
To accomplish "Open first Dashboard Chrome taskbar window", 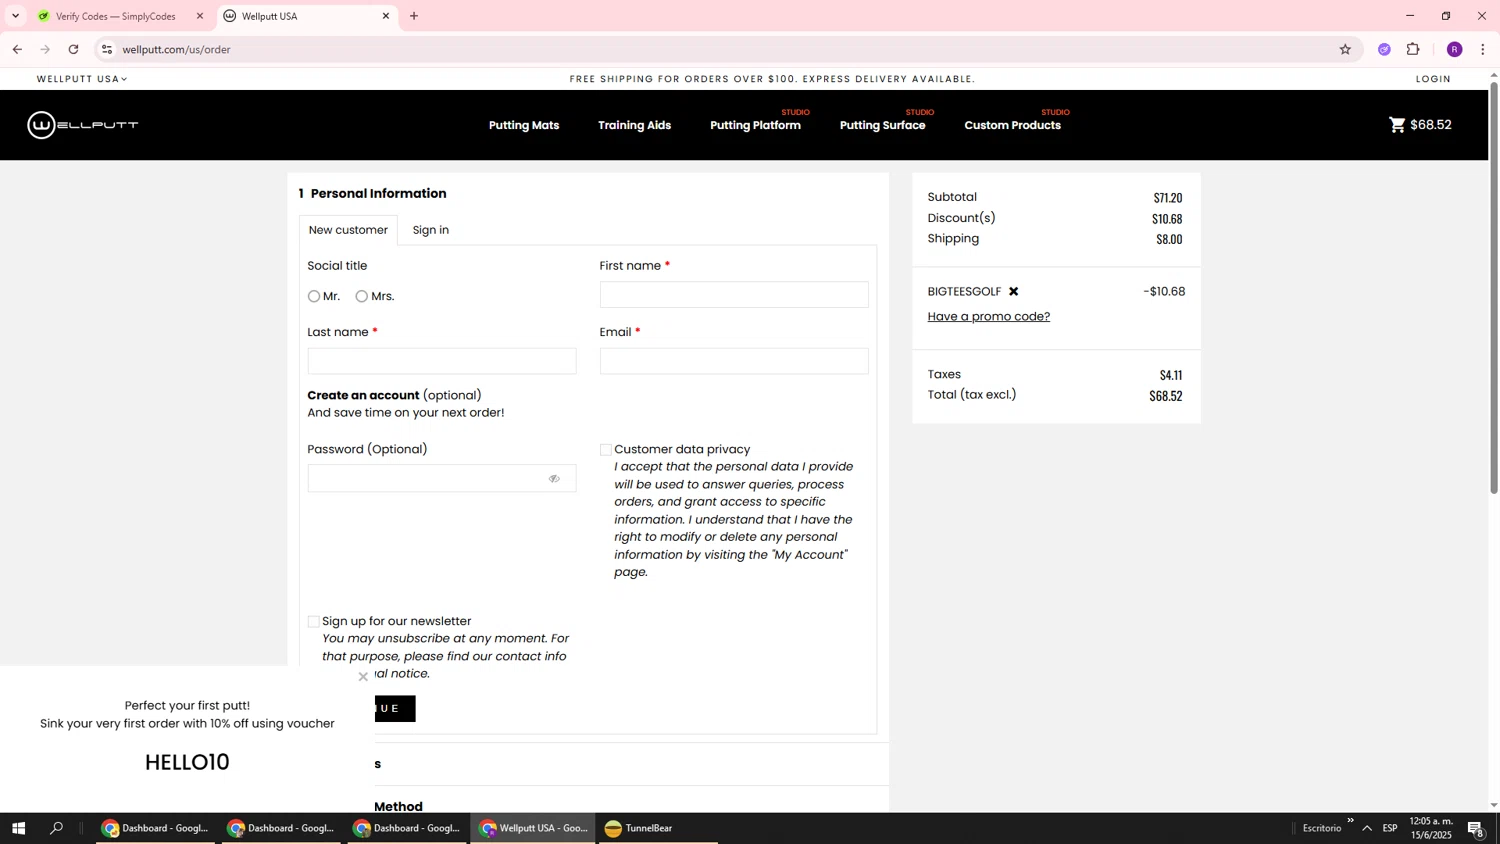I will tap(155, 828).
